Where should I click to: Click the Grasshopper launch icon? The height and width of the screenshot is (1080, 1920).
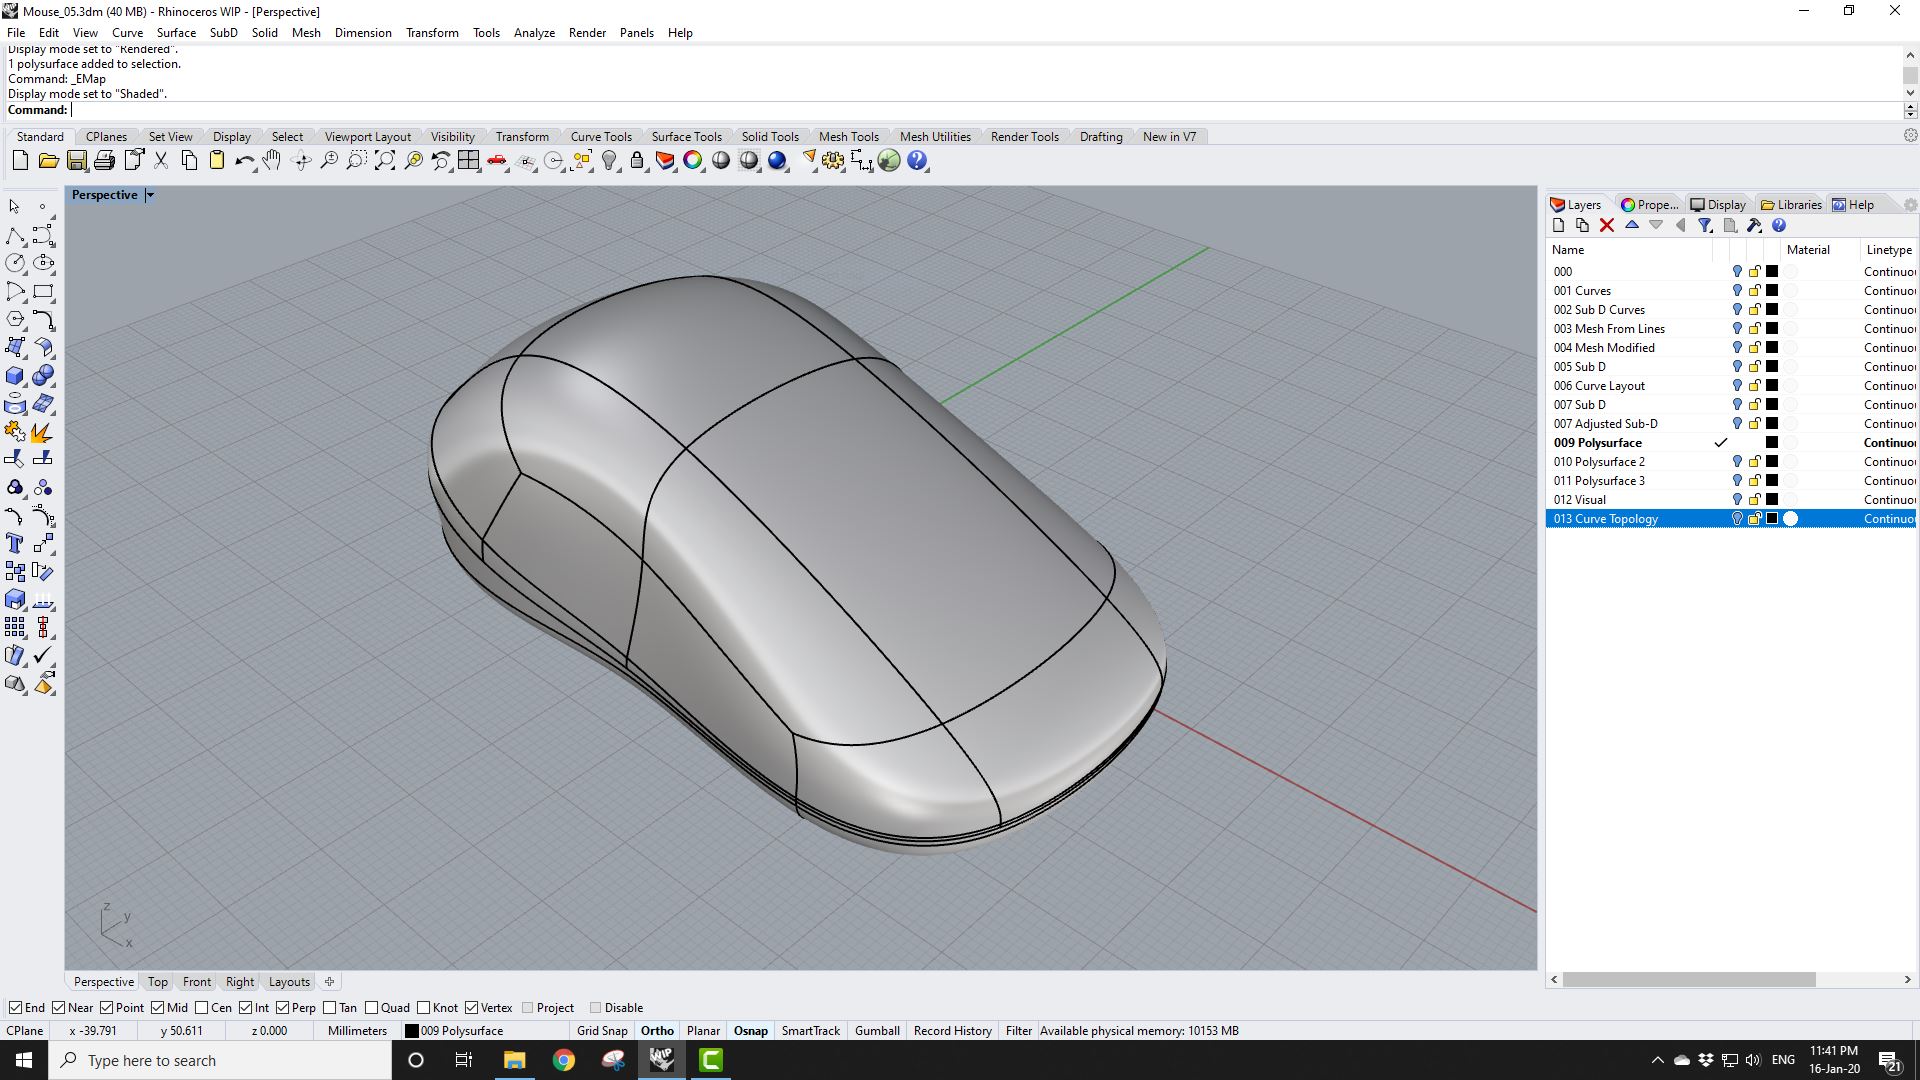point(889,161)
